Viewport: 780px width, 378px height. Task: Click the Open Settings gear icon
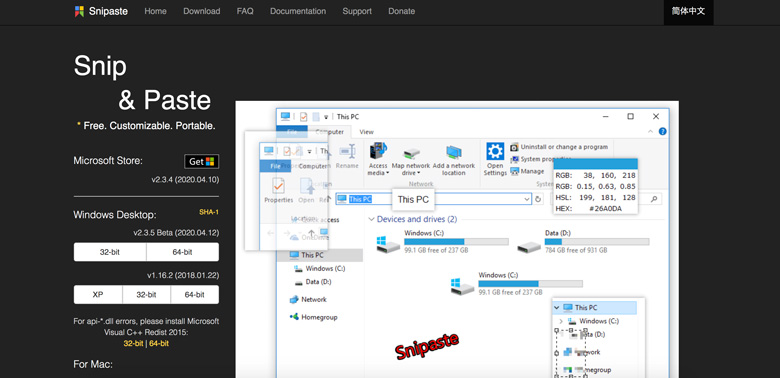click(495, 151)
